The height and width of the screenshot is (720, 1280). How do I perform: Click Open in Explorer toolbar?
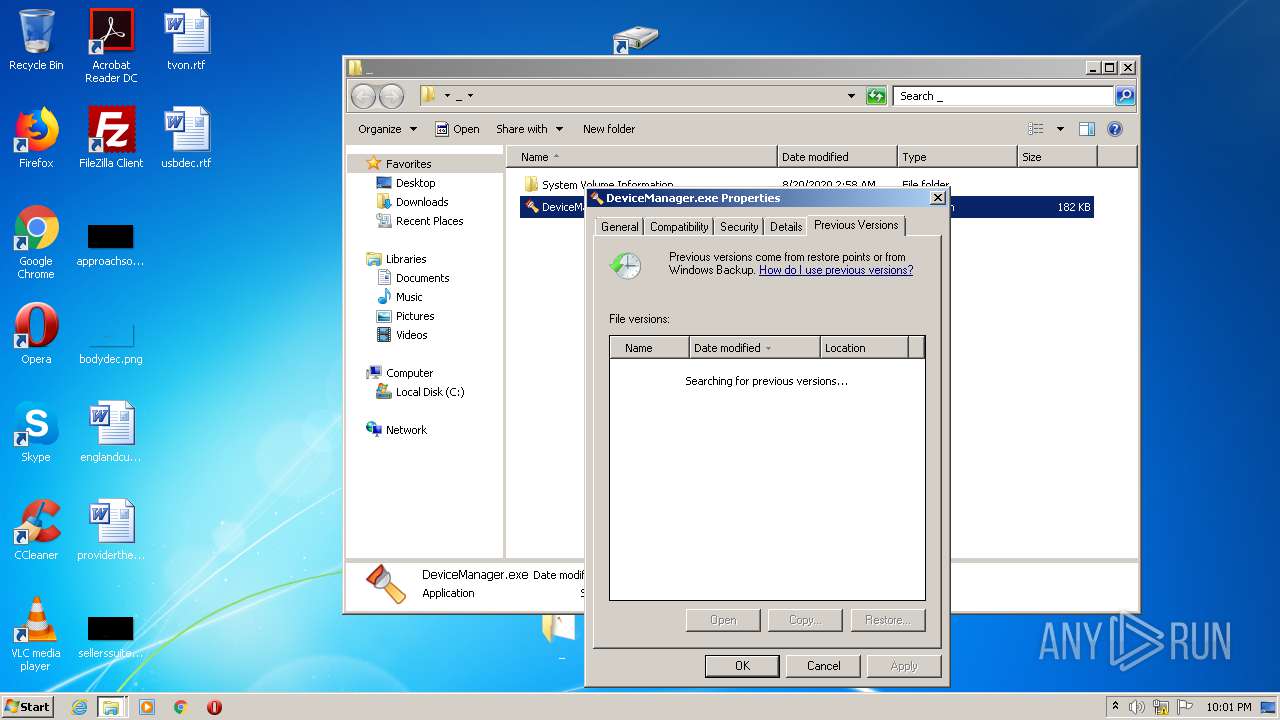pyautogui.click(x=457, y=129)
